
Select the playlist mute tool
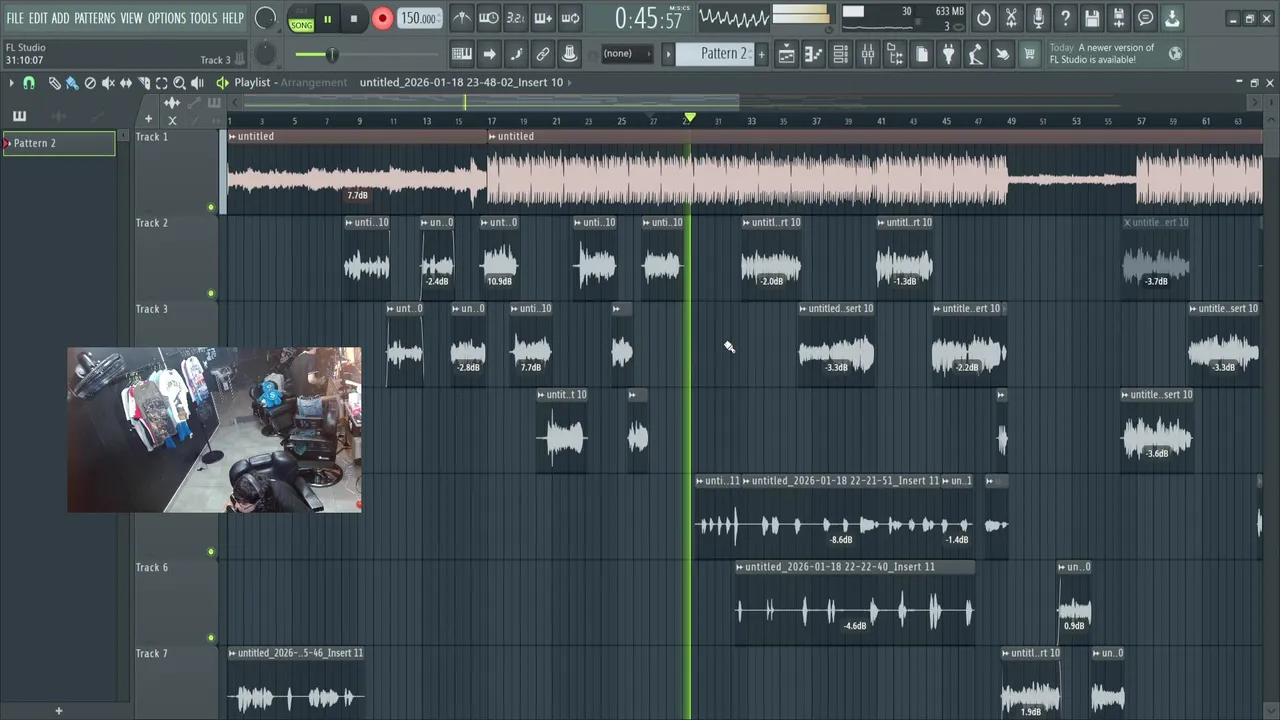[x=108, y=83]
